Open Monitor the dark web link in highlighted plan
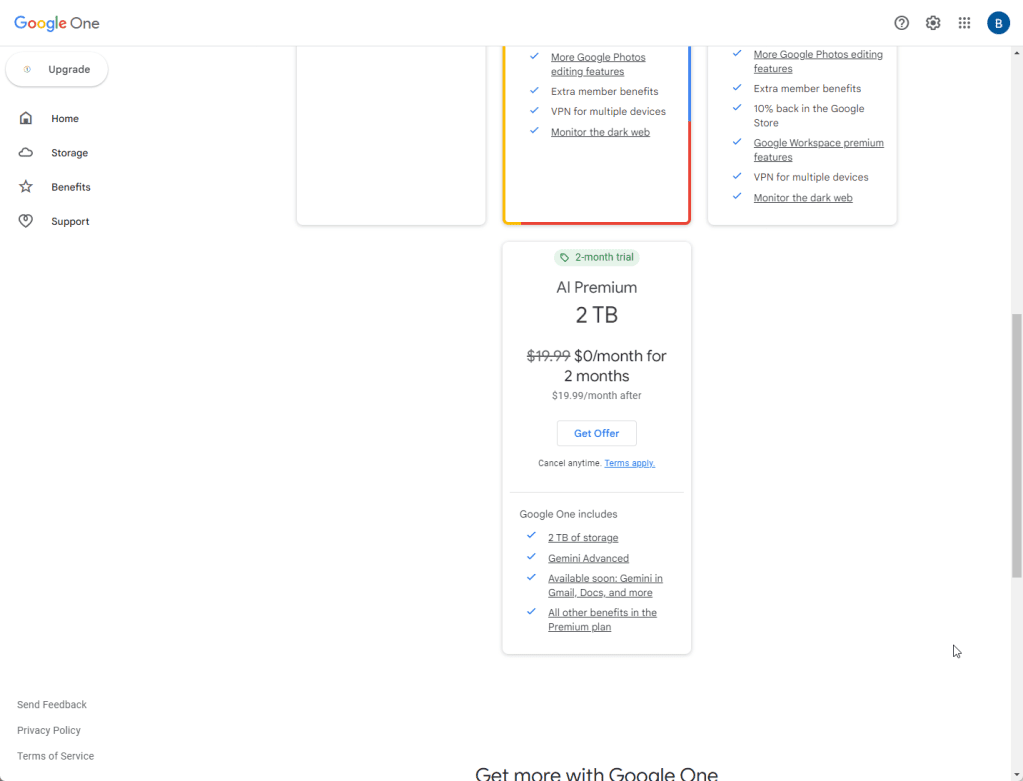1023x781 pixels. click(x=600, y=132)
